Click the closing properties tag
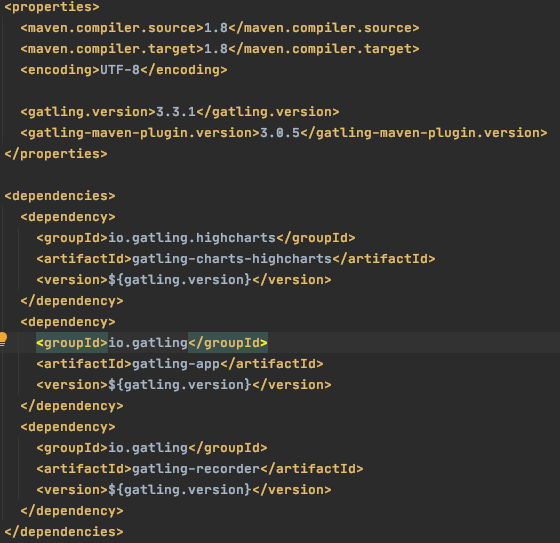Viewport: 560px width, 543px height. click(x=56, y=154)
